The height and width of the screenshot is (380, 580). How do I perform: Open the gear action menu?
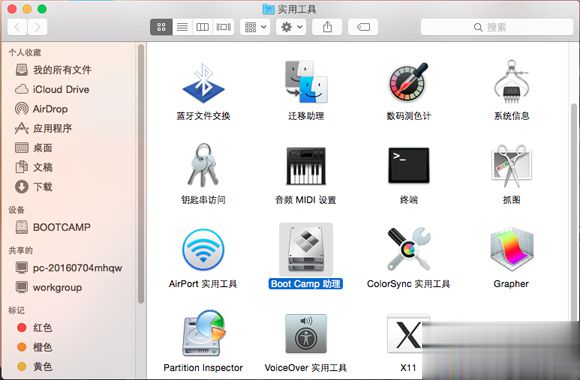291,27
